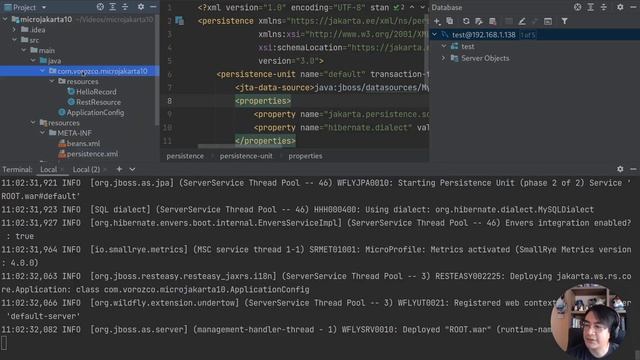Click the filter icon in Database toolbar

click(x=564, y=21)
